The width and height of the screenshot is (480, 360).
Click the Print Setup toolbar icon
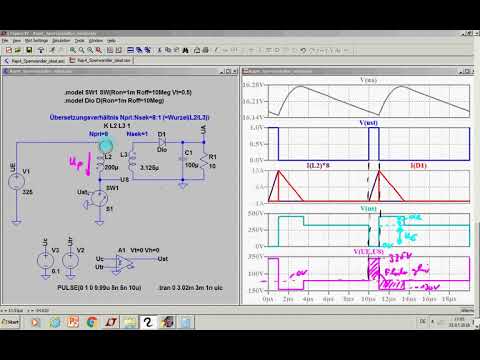pos(197,50)
